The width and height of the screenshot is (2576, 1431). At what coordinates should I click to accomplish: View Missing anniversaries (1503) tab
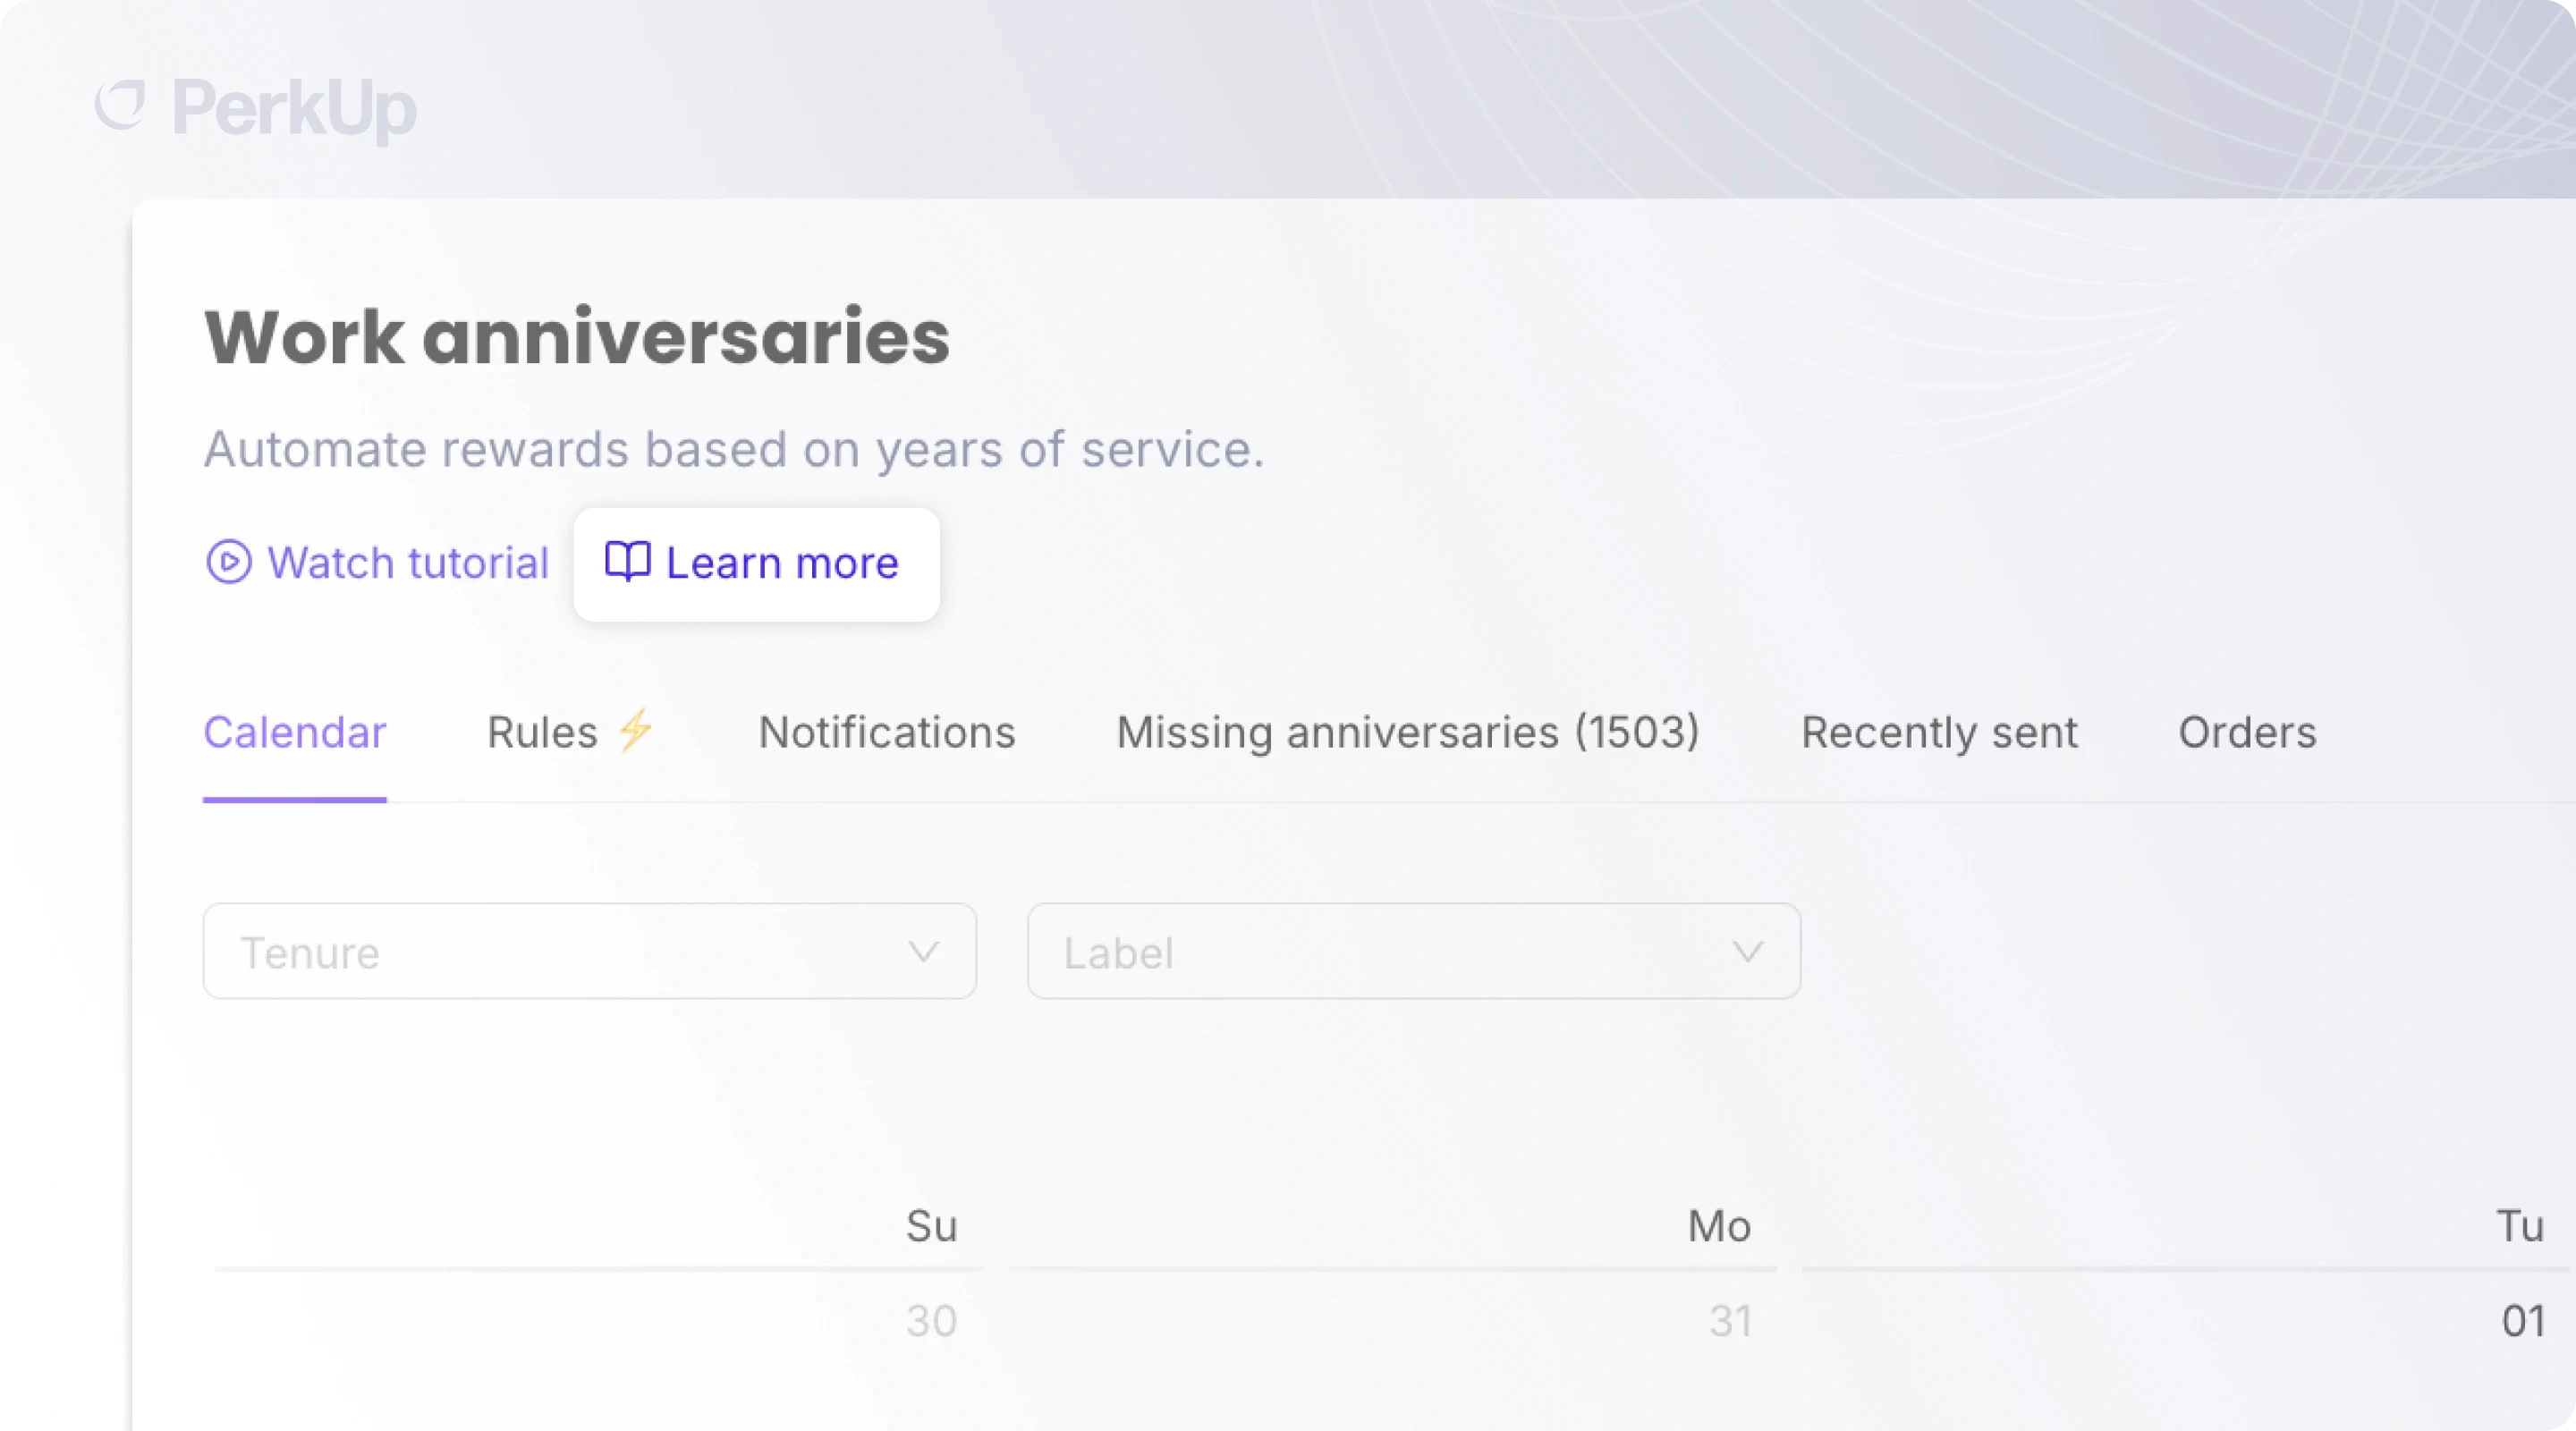coord(1408,733)
